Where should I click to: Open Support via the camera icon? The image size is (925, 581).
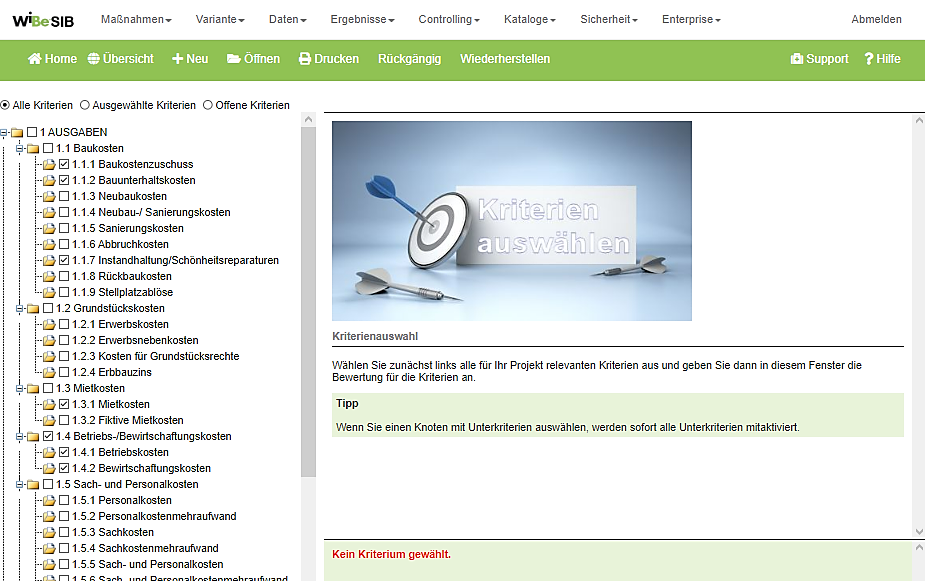click(797, 59)
